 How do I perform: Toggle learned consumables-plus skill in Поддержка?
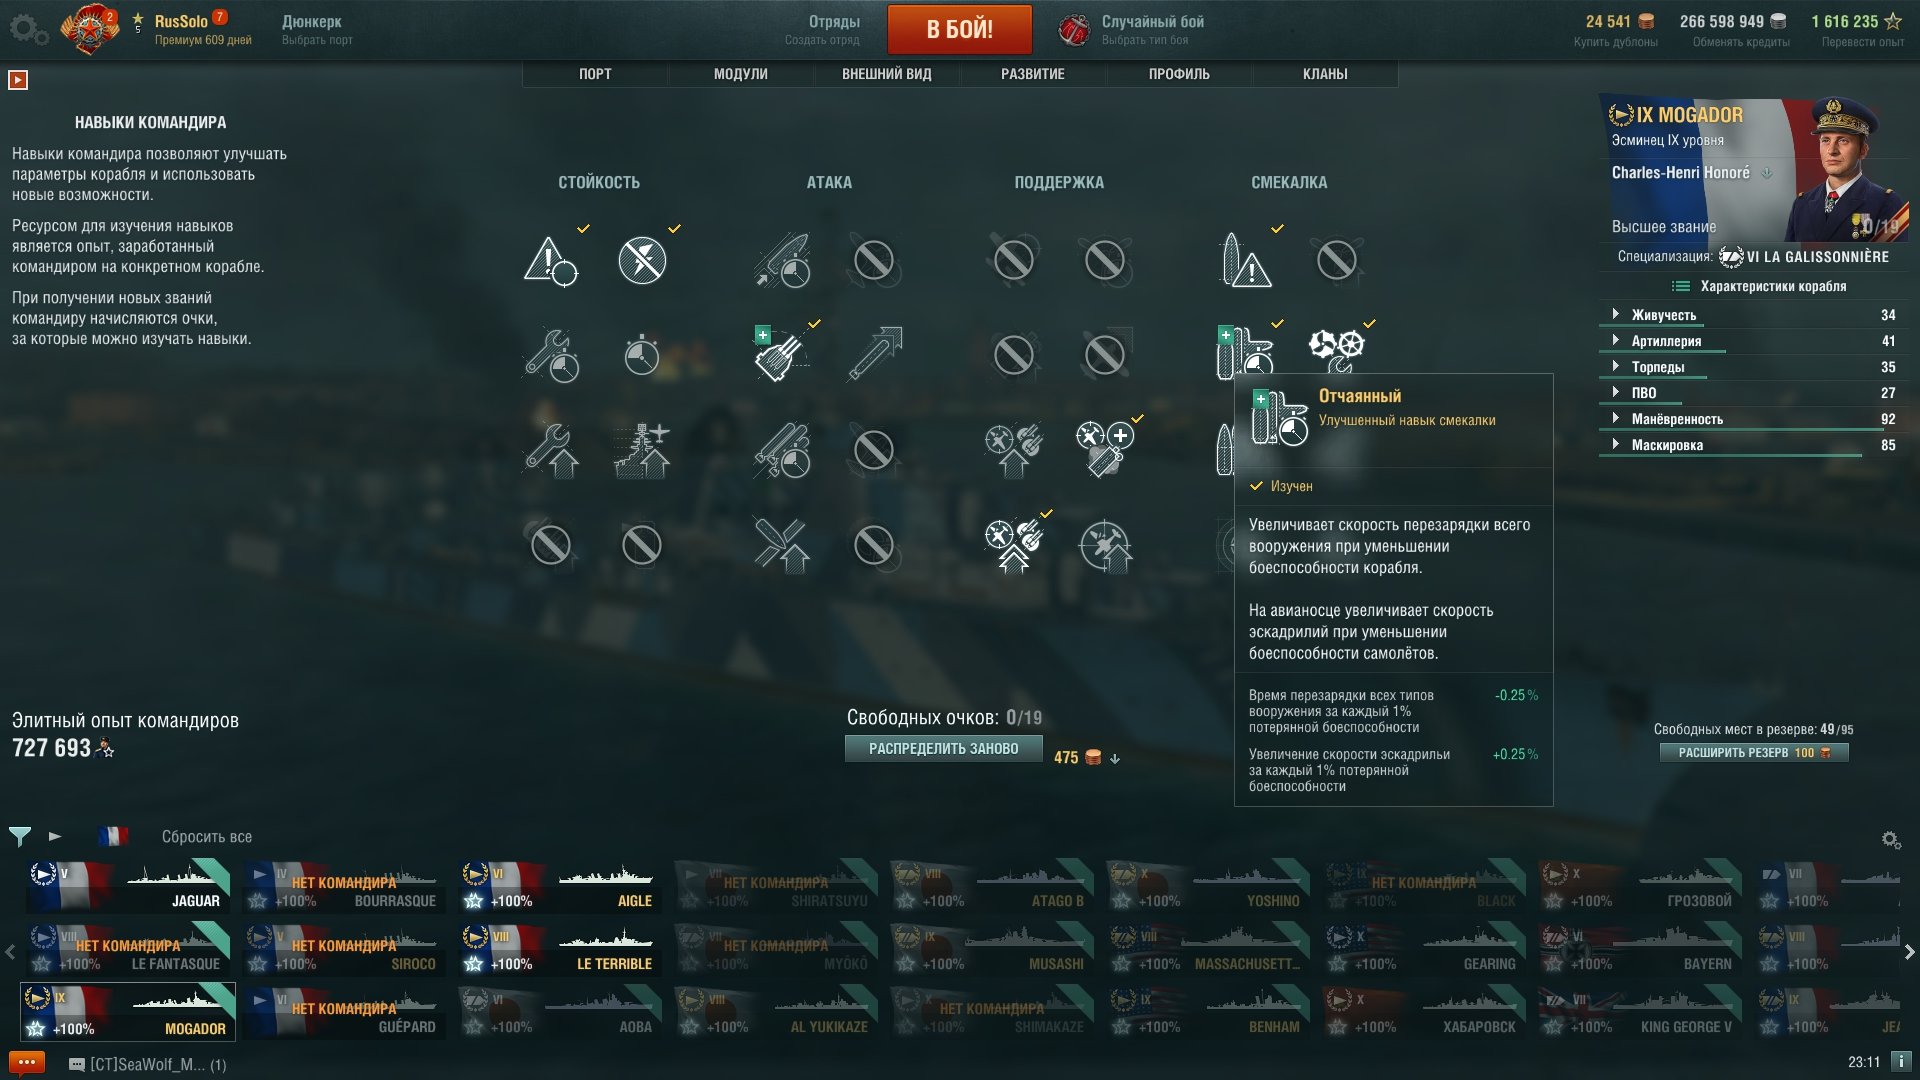tap(1105, 450)
